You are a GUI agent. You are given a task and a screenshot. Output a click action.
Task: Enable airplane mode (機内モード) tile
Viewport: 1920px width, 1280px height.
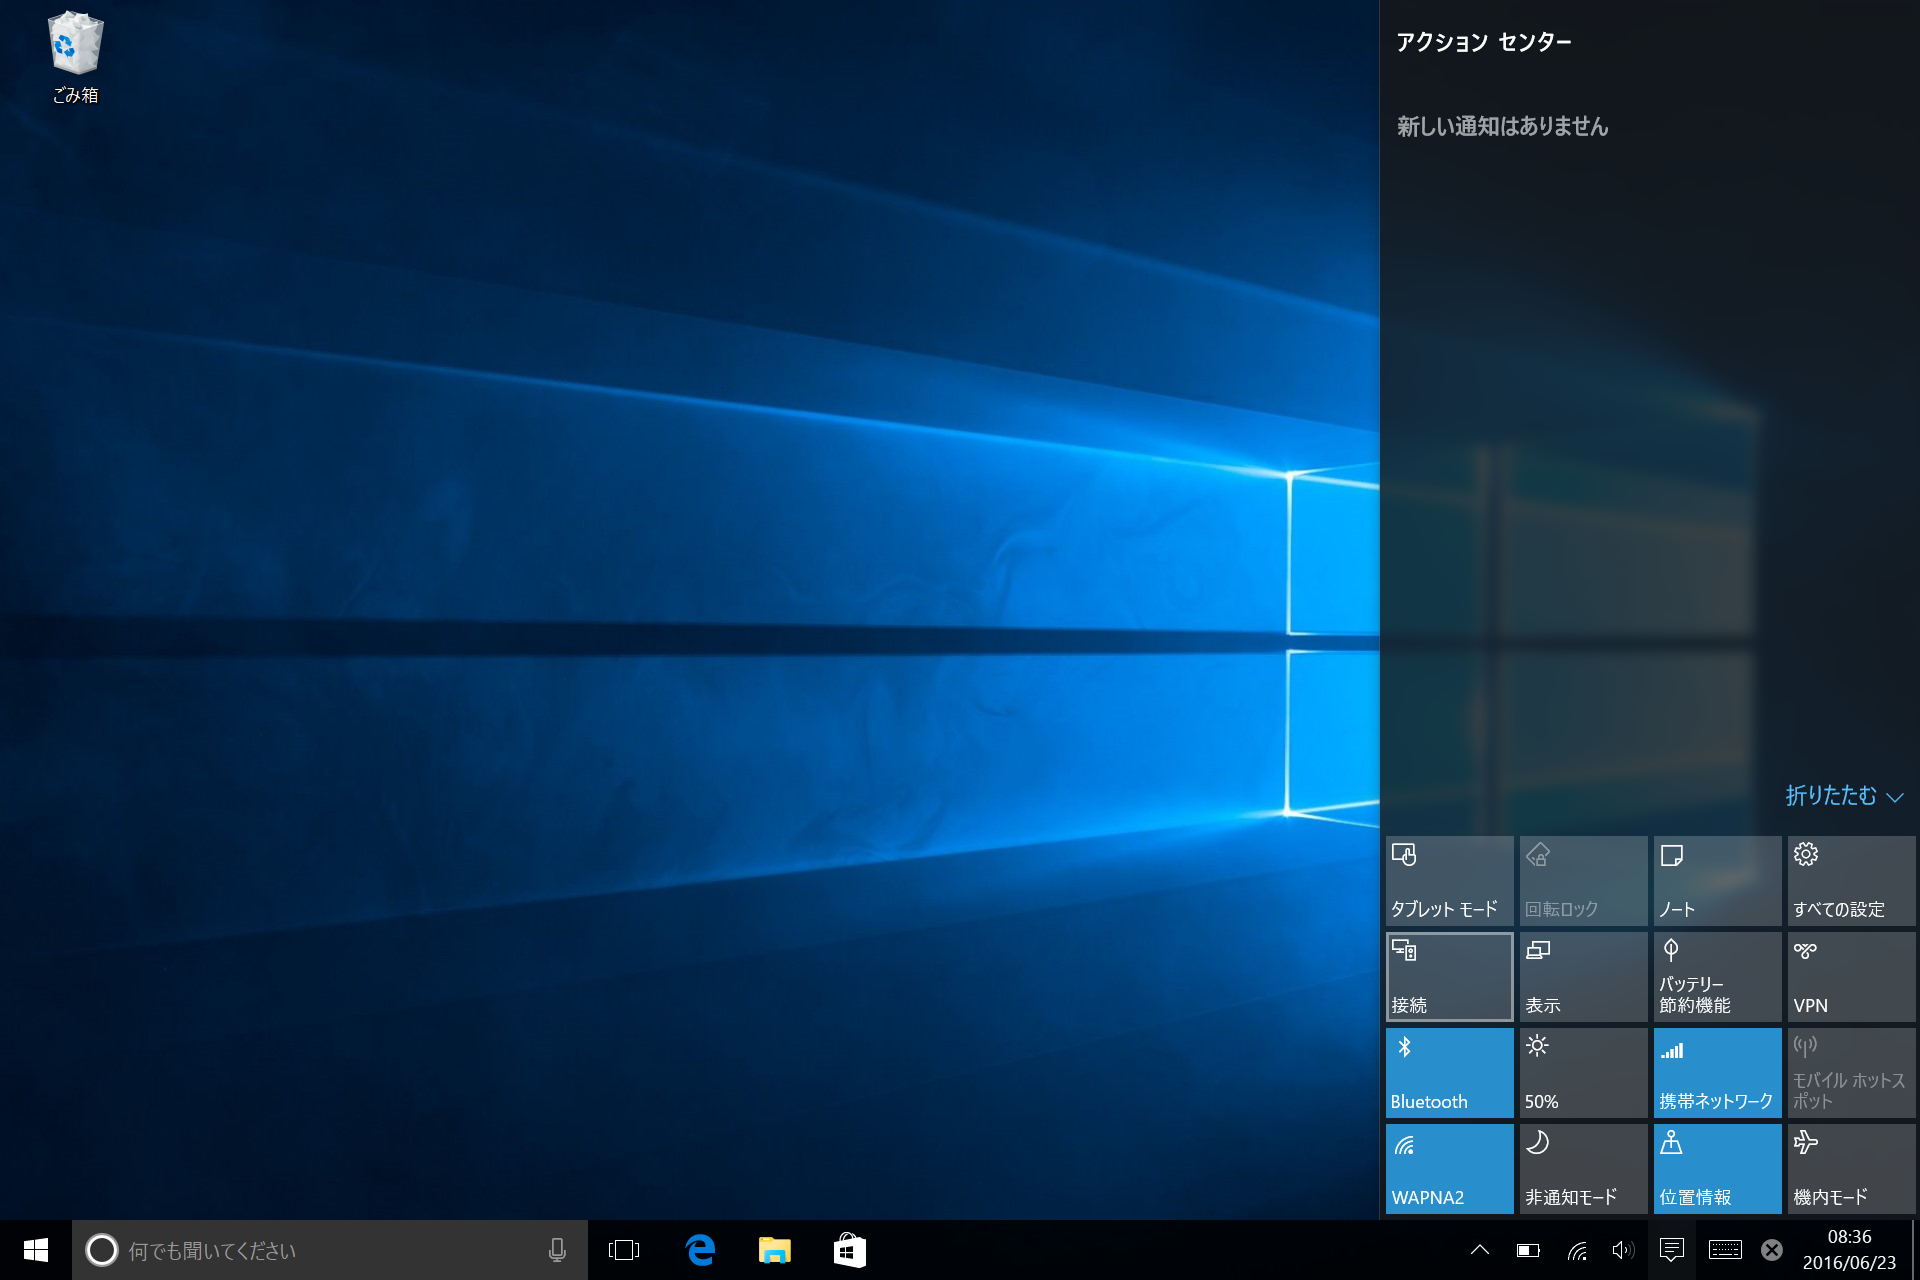pyautogui.click(x=1851, y=1169)
